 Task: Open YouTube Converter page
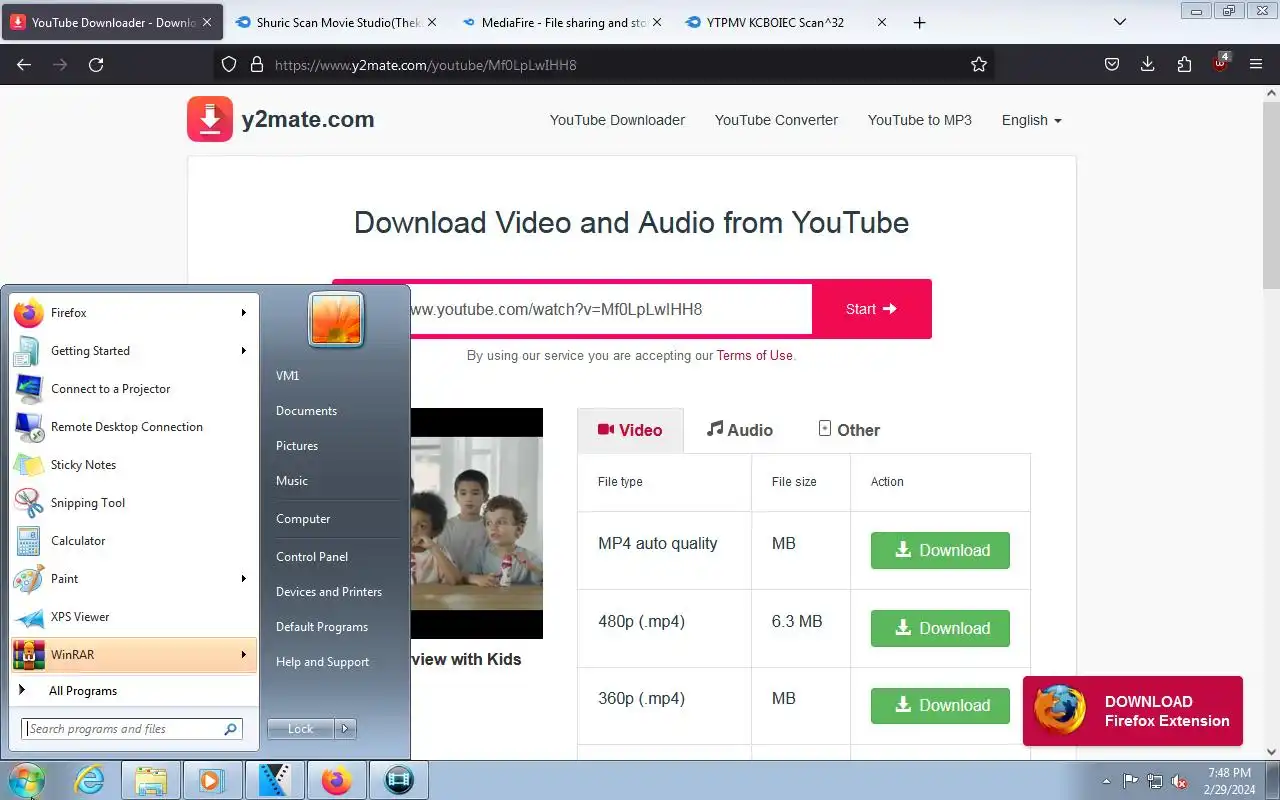(776, 120)
